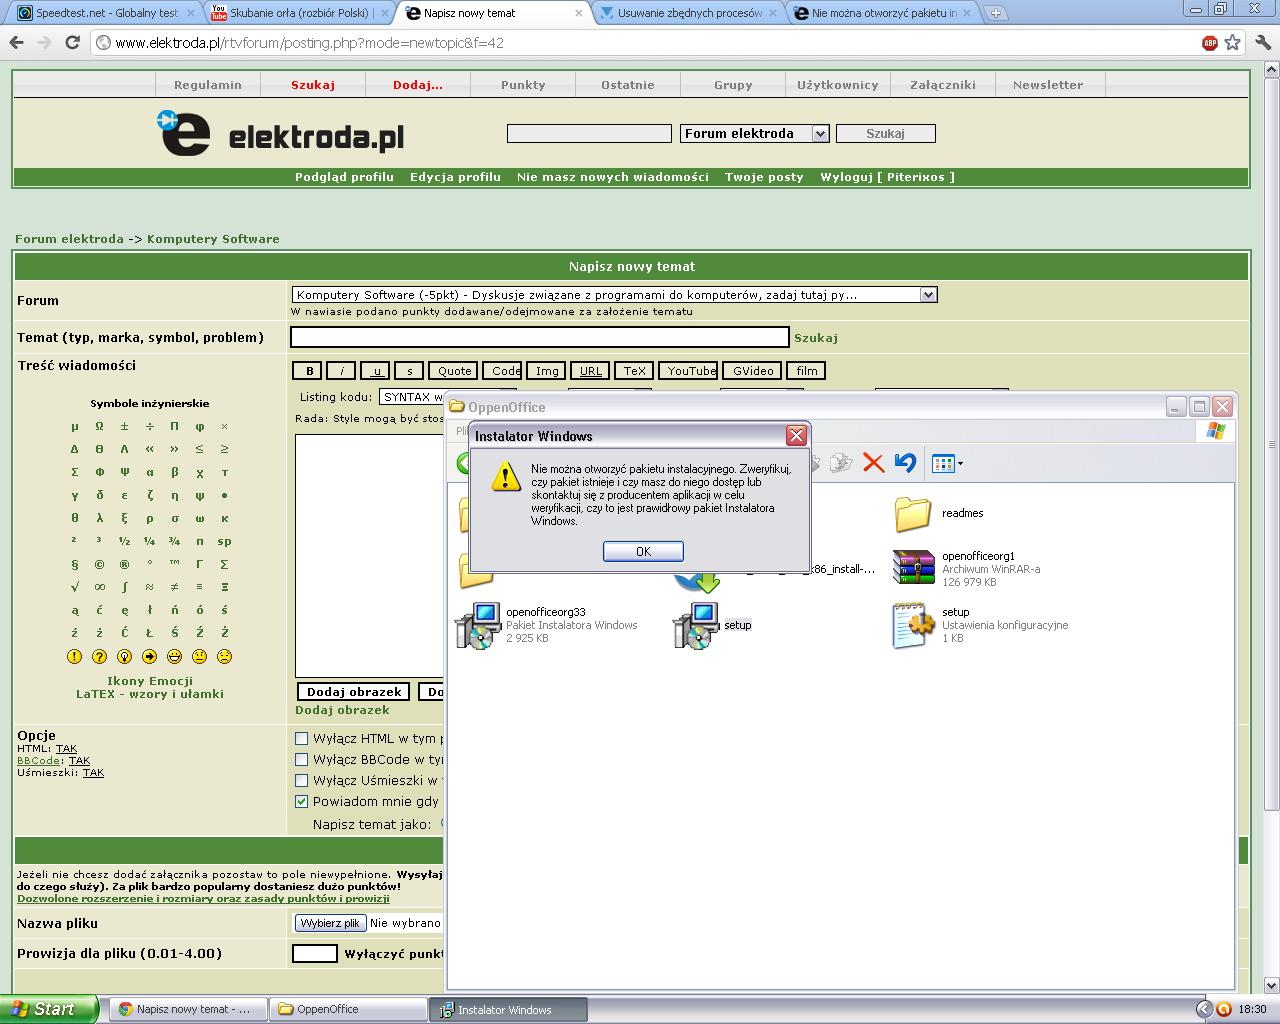Select the setup configuration settings file

point(980,625)
